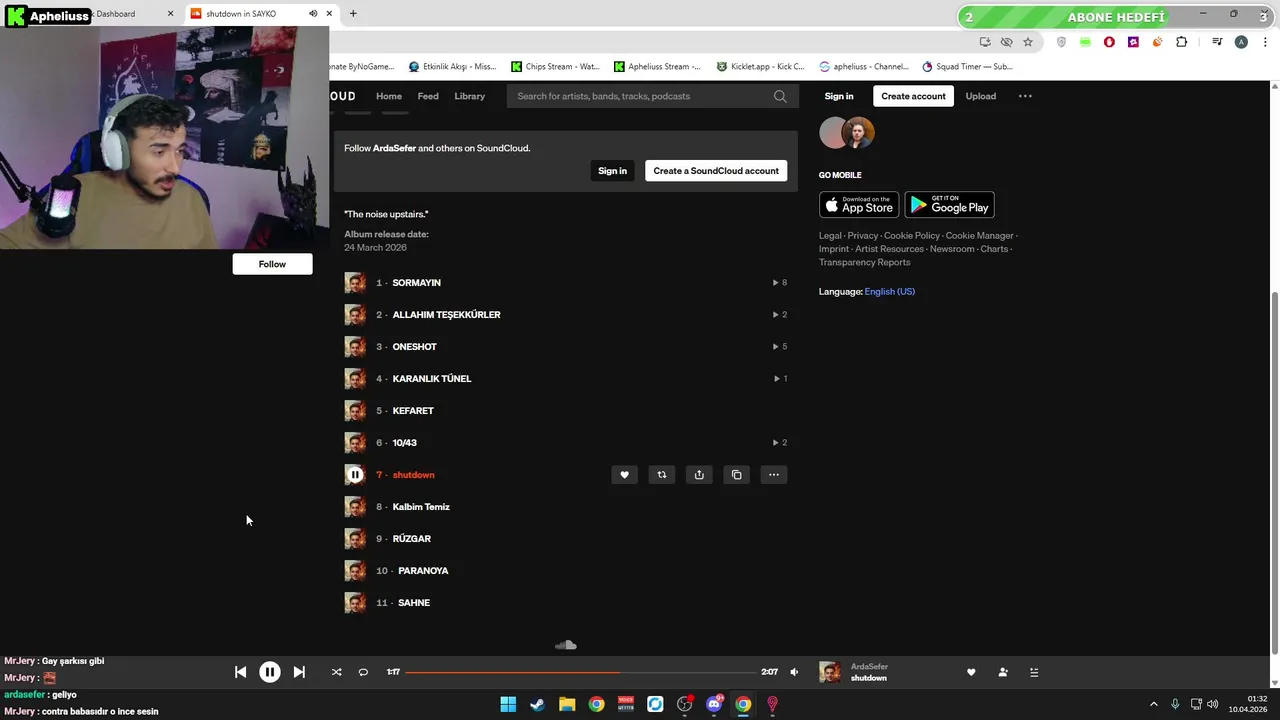Open more options for shutdown track
The image size is (1280, 720).
(x=774, y=475)
